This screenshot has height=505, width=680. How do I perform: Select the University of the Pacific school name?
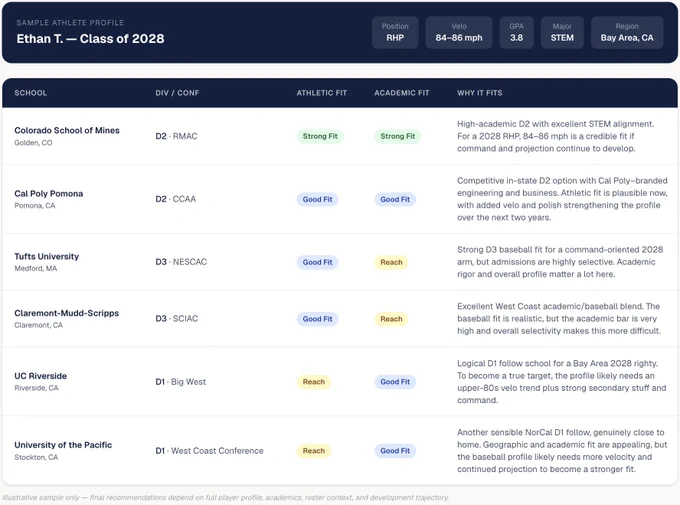tap(63, 445)
